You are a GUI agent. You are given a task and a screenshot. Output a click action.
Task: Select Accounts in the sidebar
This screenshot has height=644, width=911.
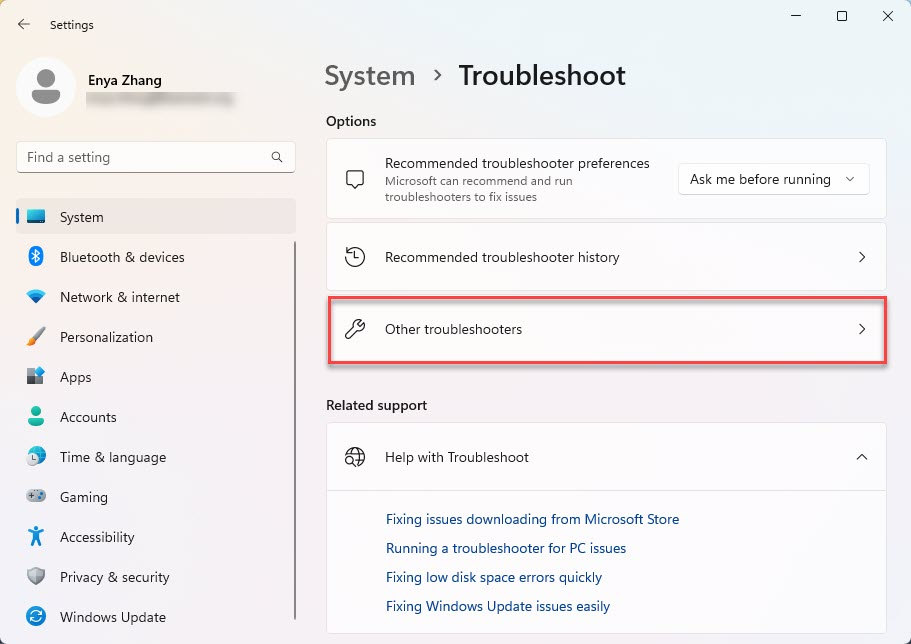point(88,417)
